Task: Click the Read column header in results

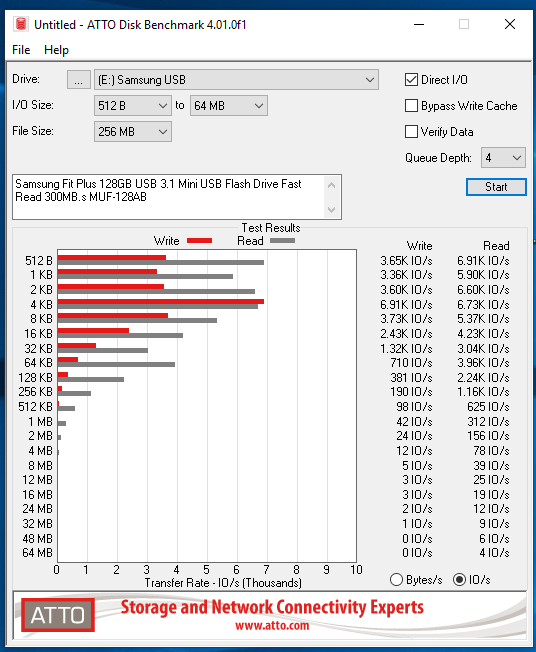Action: coord(496,246)
